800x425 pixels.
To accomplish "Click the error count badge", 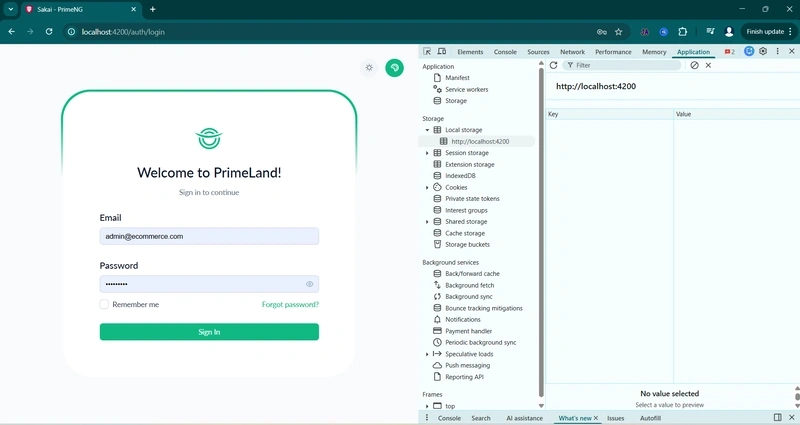I will click(730, 52).
